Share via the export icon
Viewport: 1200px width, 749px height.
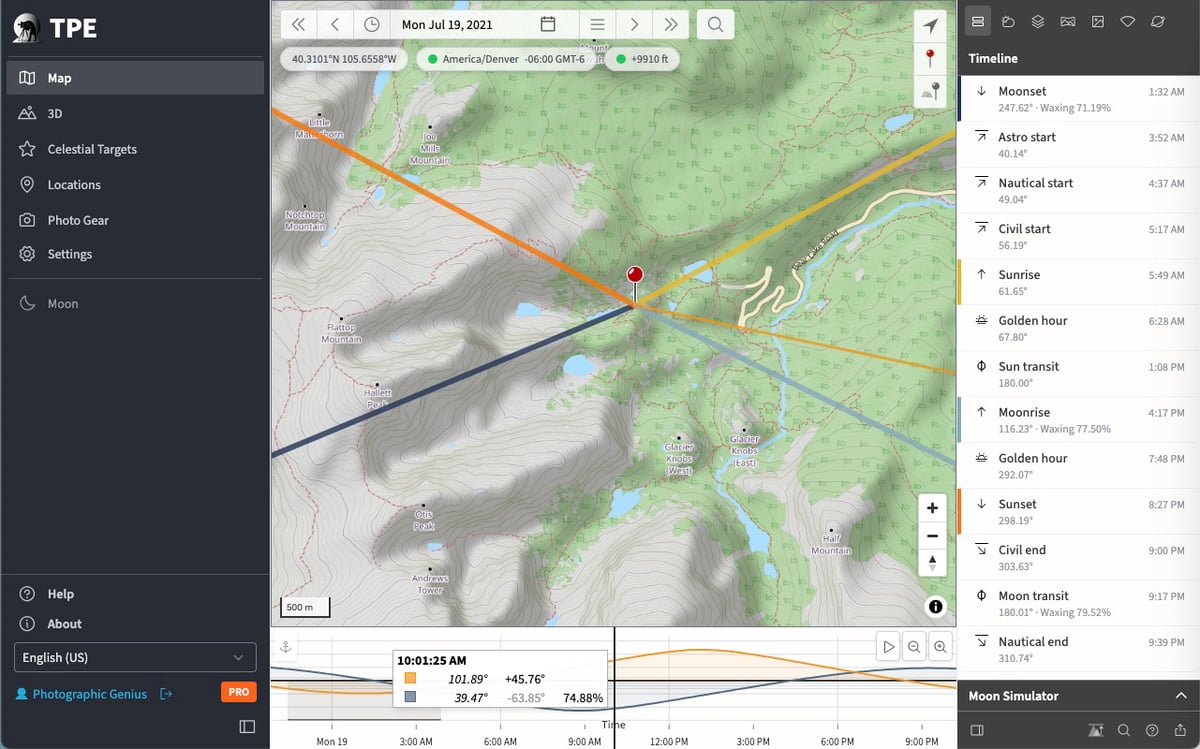(x=1181, y=730)
